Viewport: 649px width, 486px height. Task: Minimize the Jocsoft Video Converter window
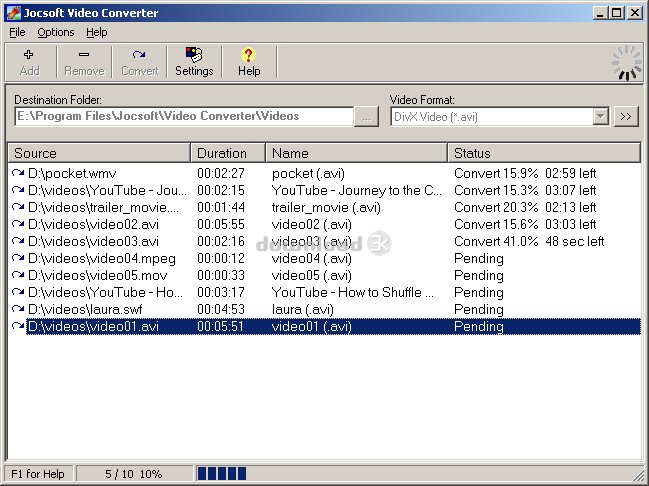point(600,13)
